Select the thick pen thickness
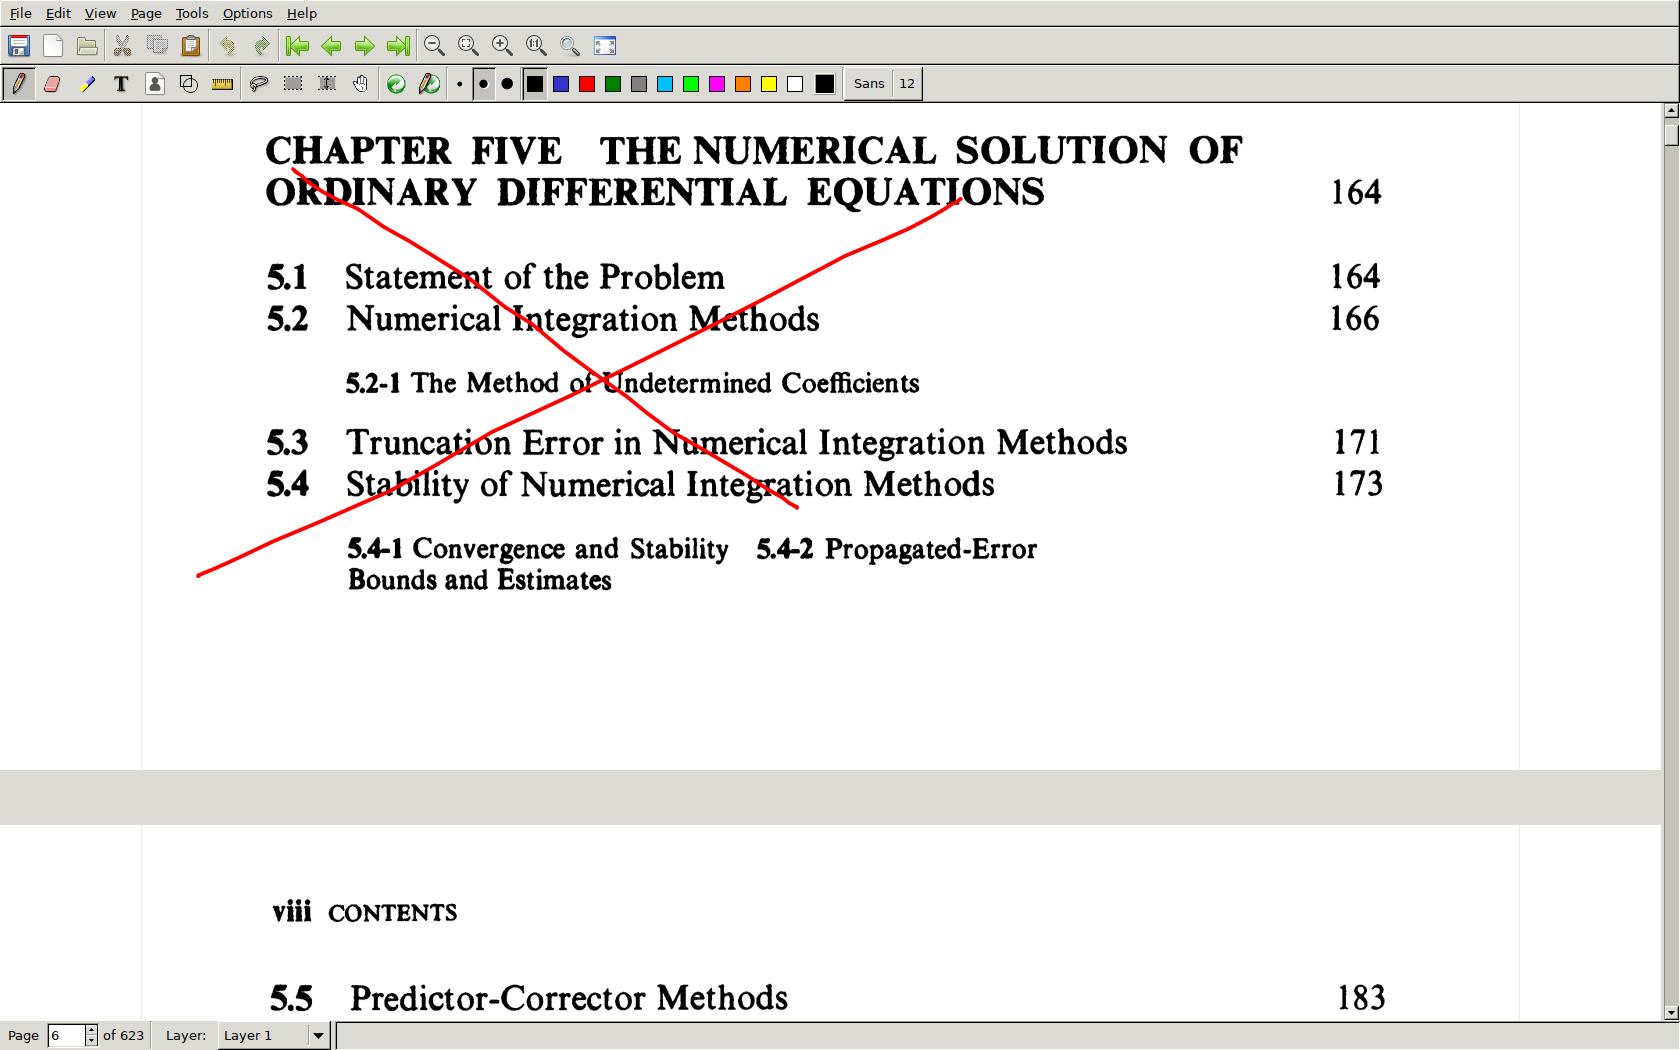1680x1050 pixels. [507, 84]
